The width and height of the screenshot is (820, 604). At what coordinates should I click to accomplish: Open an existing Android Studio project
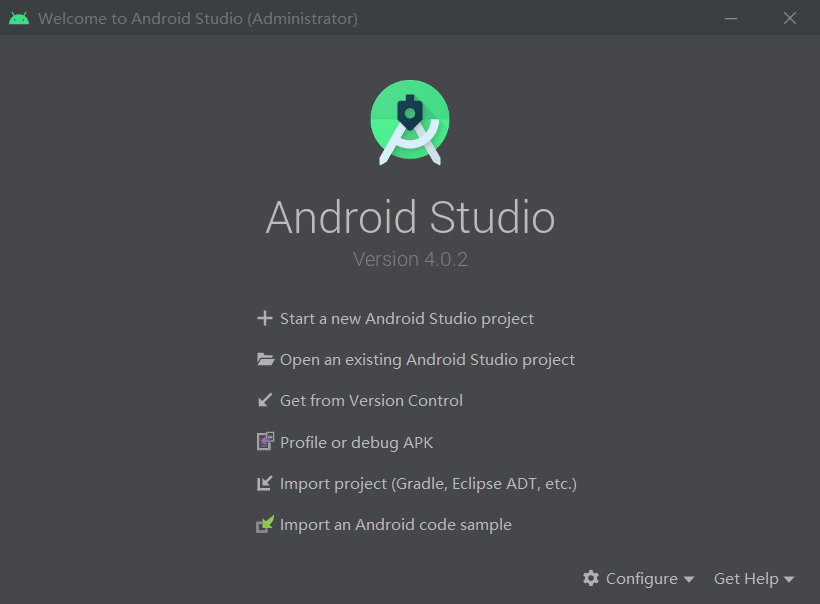[427, 359]
